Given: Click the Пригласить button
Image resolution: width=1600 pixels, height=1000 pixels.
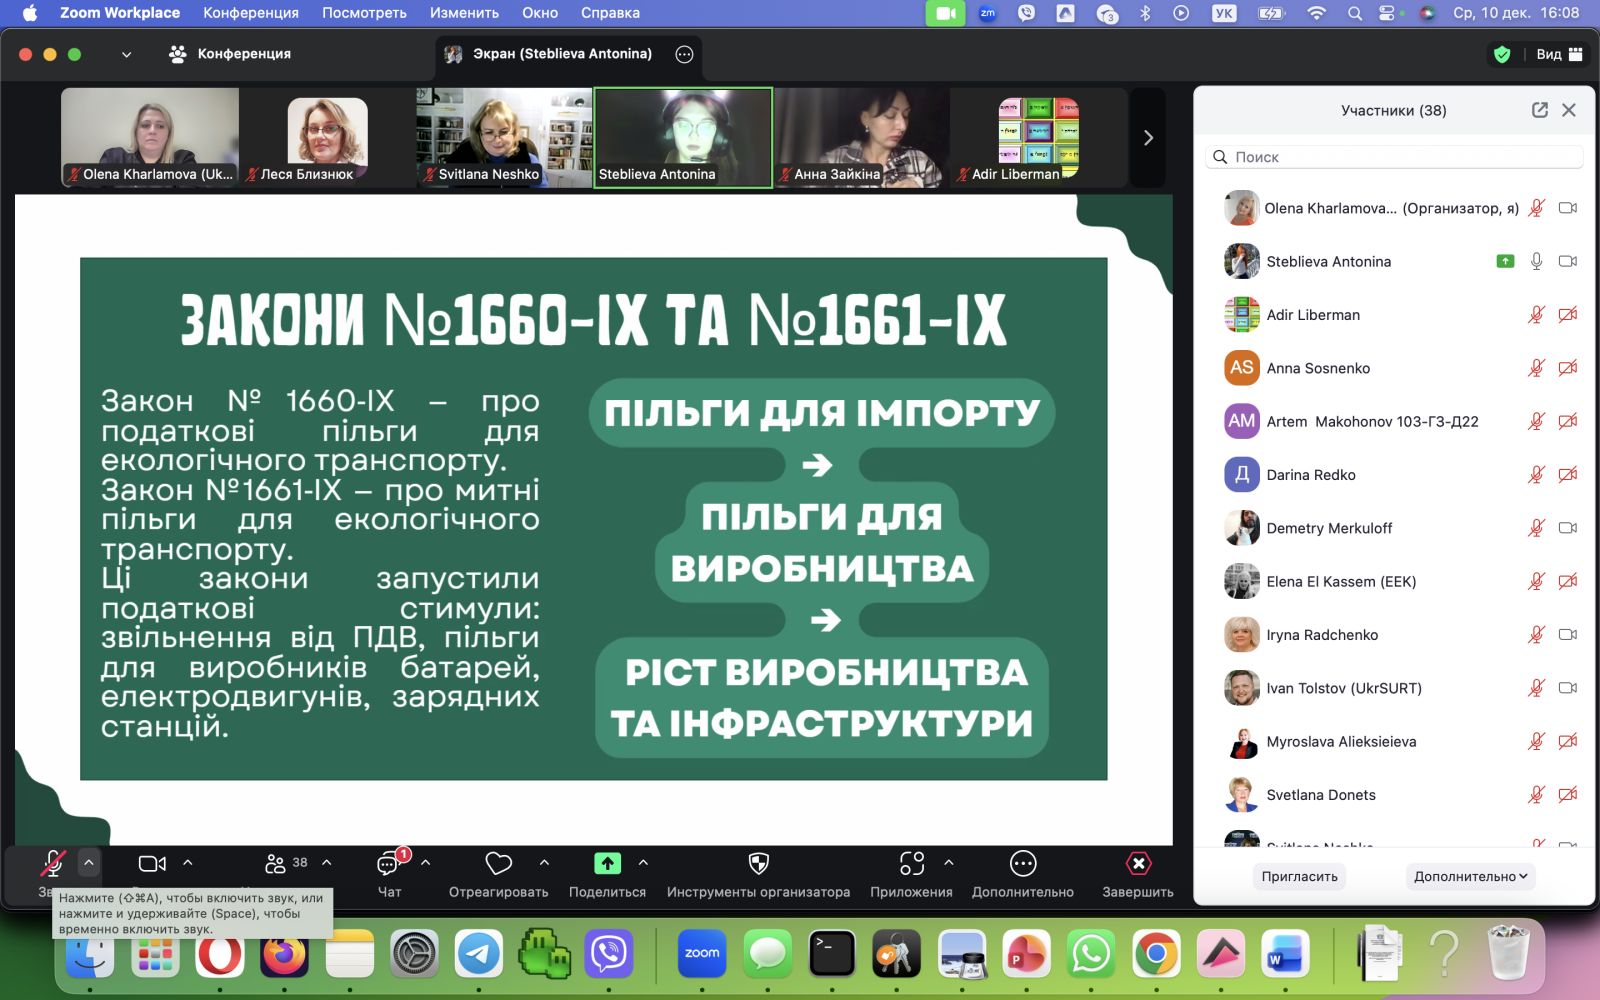Looking at the screenshot, I should click(x=1299, y=876).
